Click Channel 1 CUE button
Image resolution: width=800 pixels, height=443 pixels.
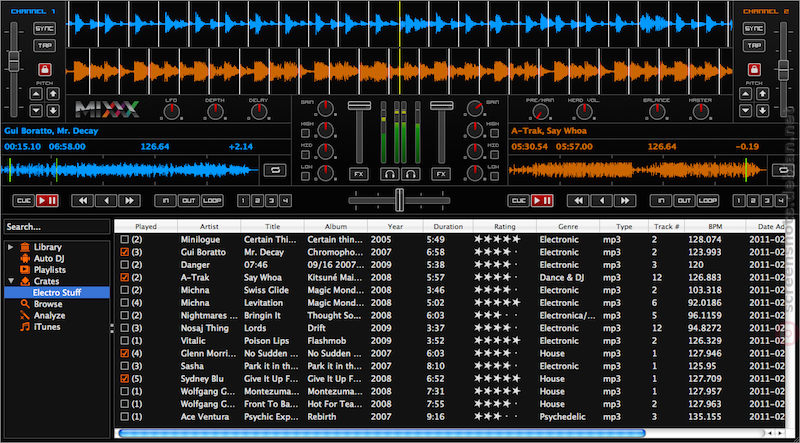point(23,201)
